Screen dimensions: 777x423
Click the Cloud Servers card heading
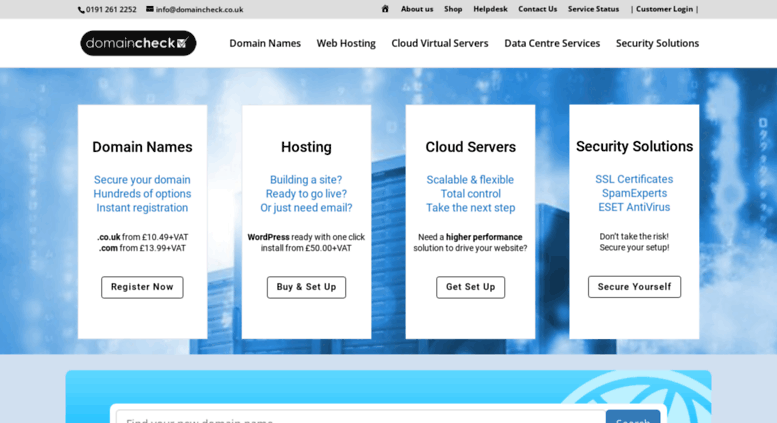tap(470, 147)
